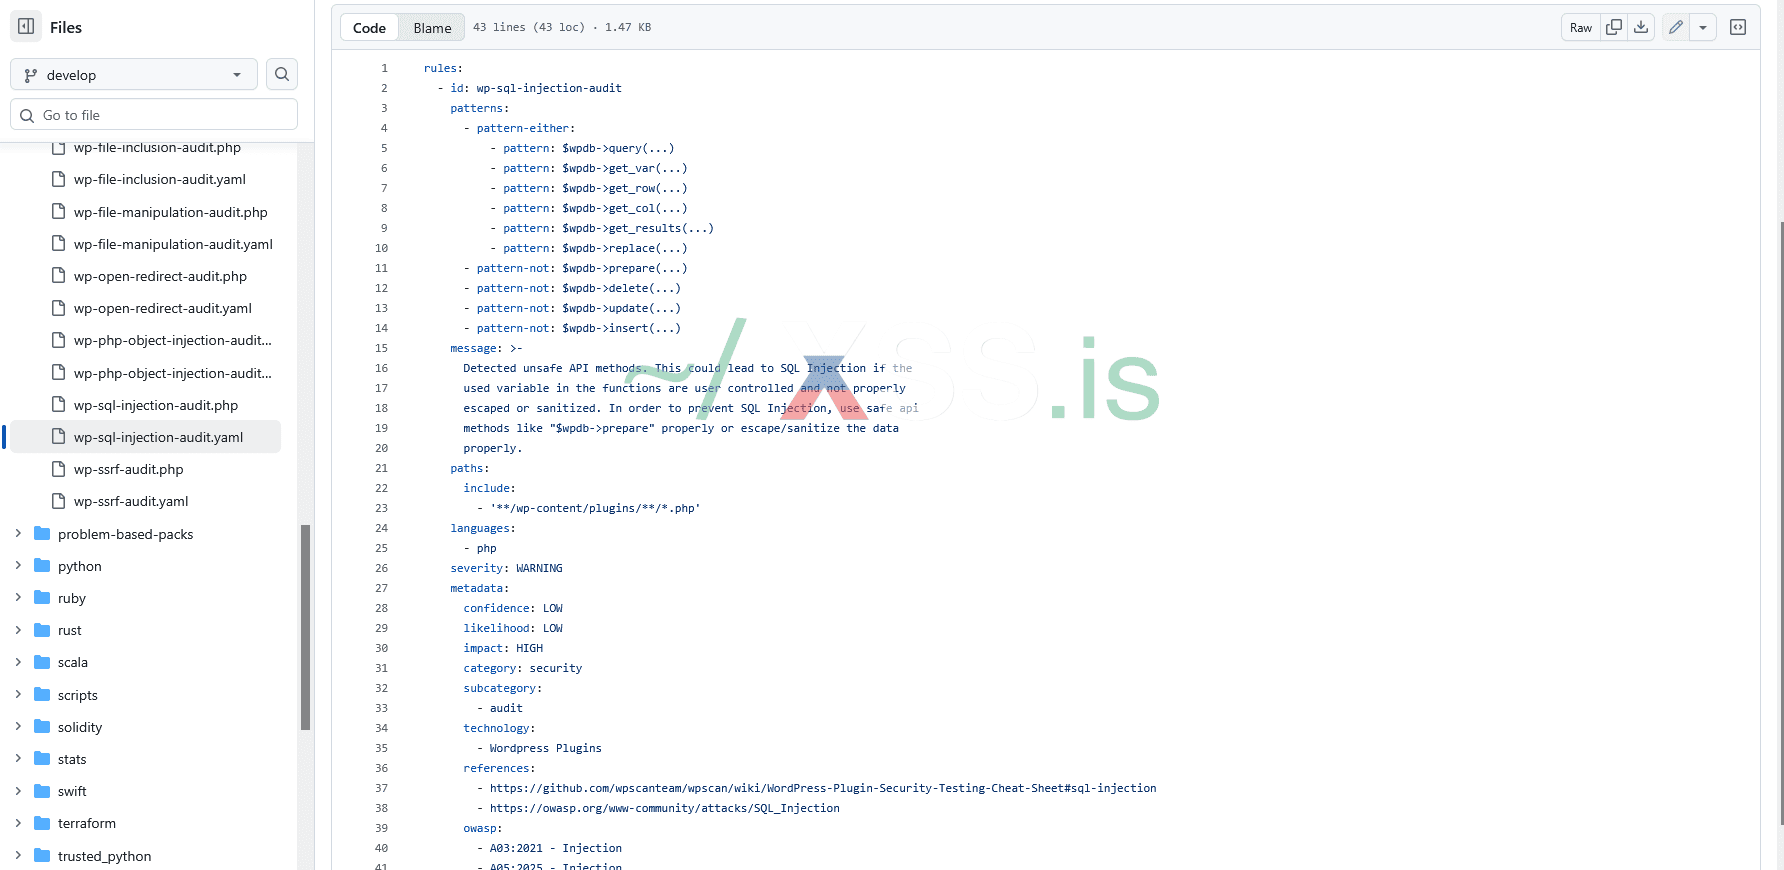The height and width of the screenshot is (870, 1784).
Task: Click file icon of wp-sql-injection-audit.php
Action: 58,405
